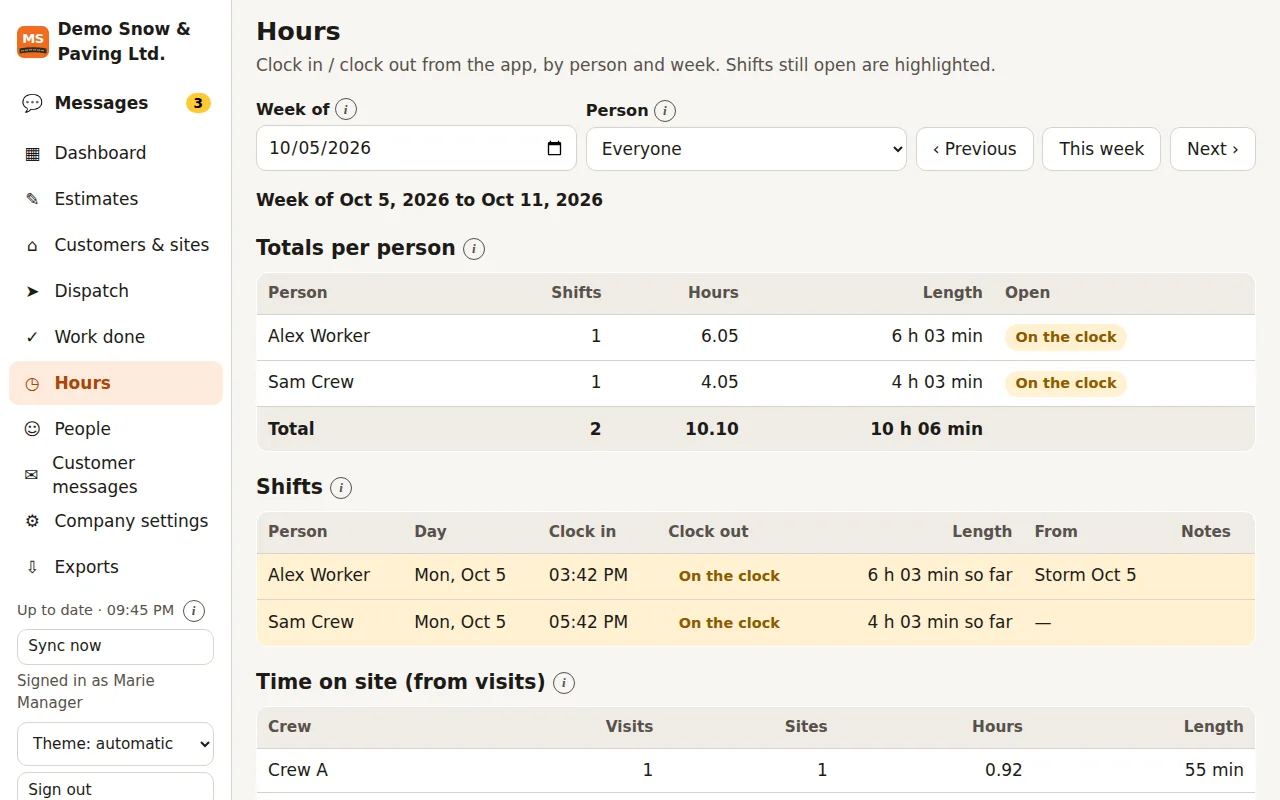
Task: Click the Exports download arrow icon
Action: [x=32, y=567]
